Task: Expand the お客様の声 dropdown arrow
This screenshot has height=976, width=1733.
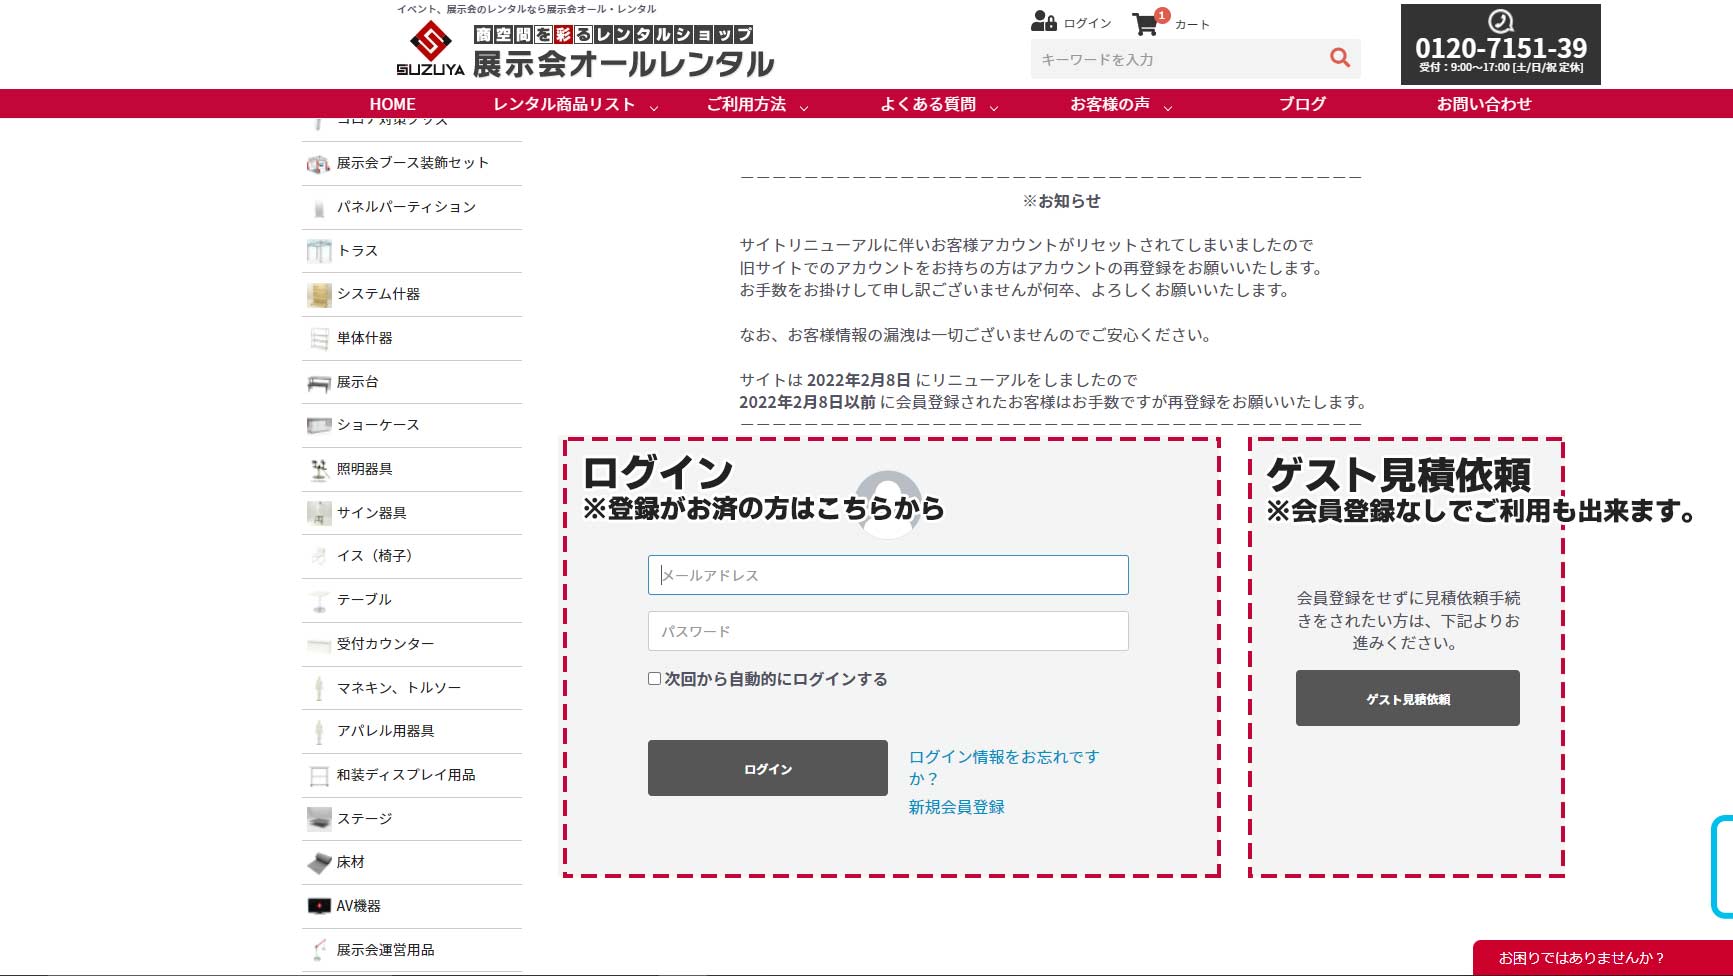Action: [x=1167, y=107]
